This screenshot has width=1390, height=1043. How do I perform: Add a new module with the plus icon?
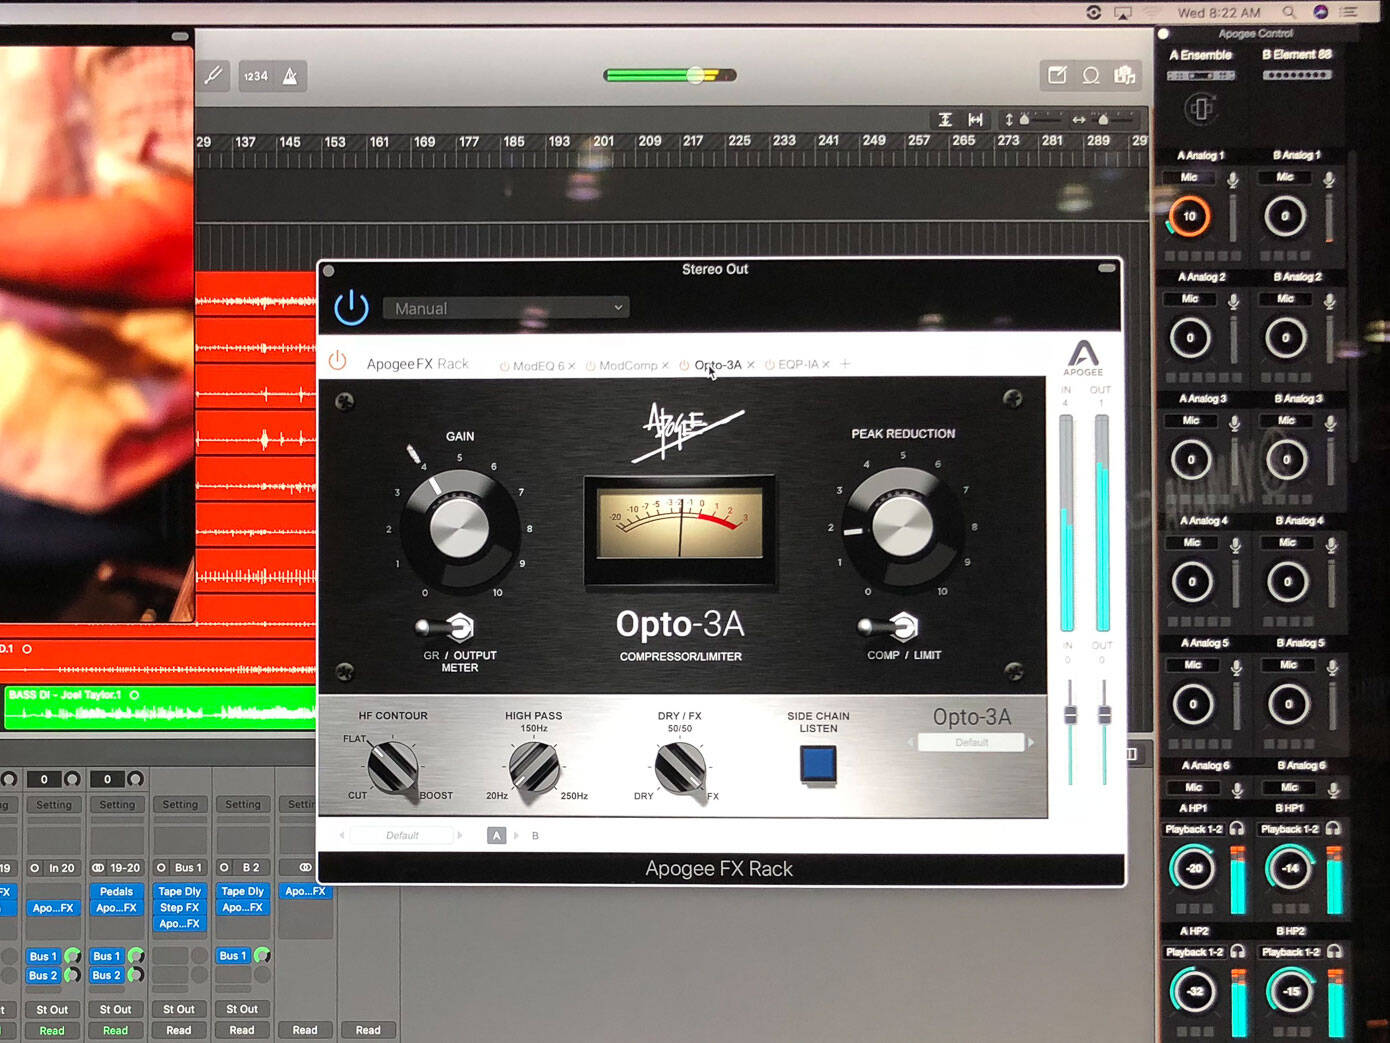[x=845, y=364]
